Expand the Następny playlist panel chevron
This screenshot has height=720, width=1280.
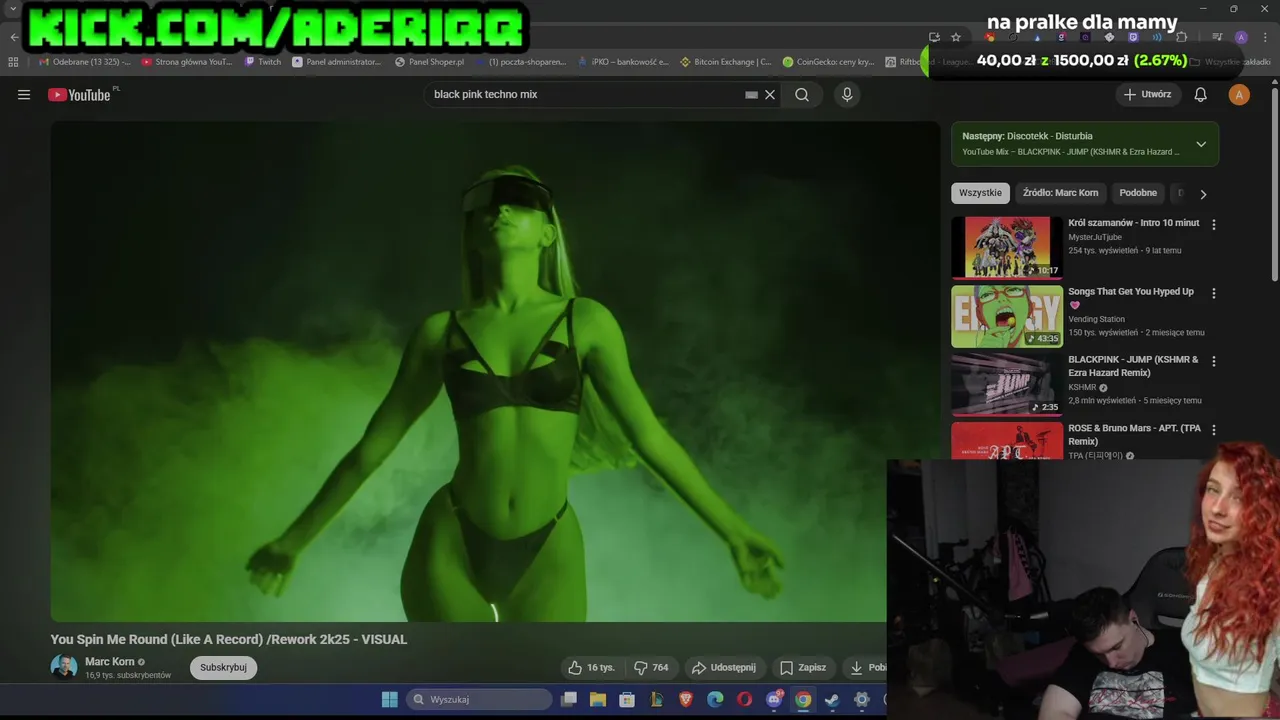1201,144
